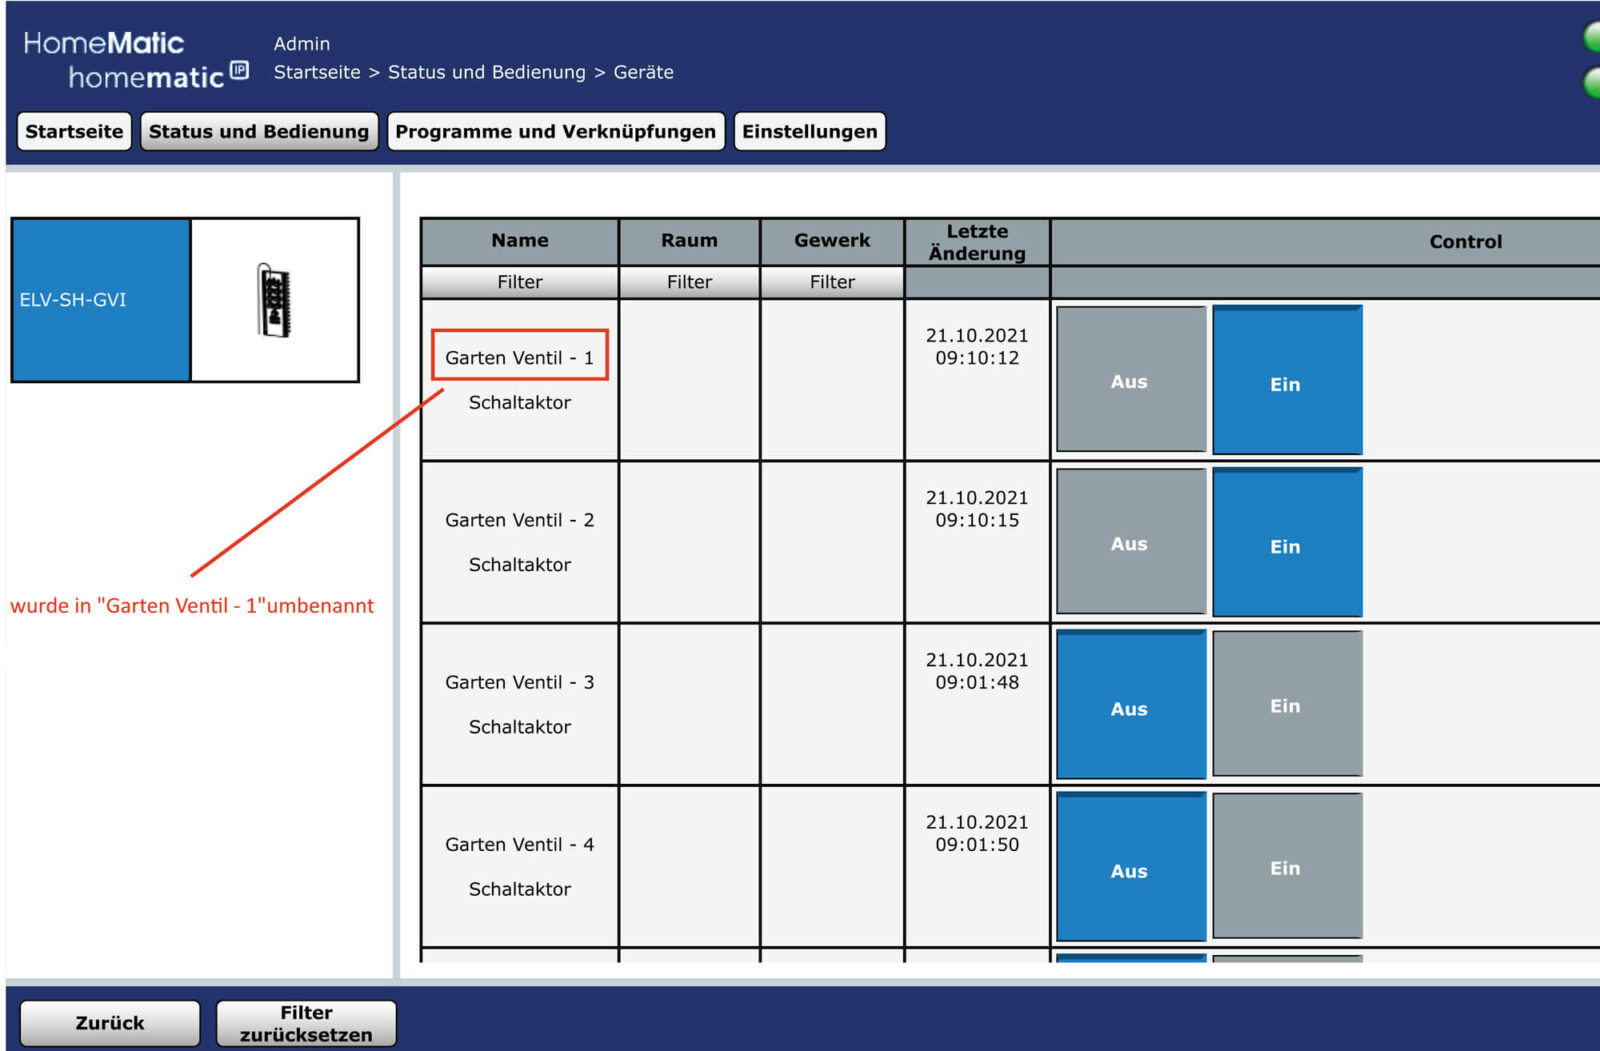Click Filter zurücksetzen button

coord(306,1023)
